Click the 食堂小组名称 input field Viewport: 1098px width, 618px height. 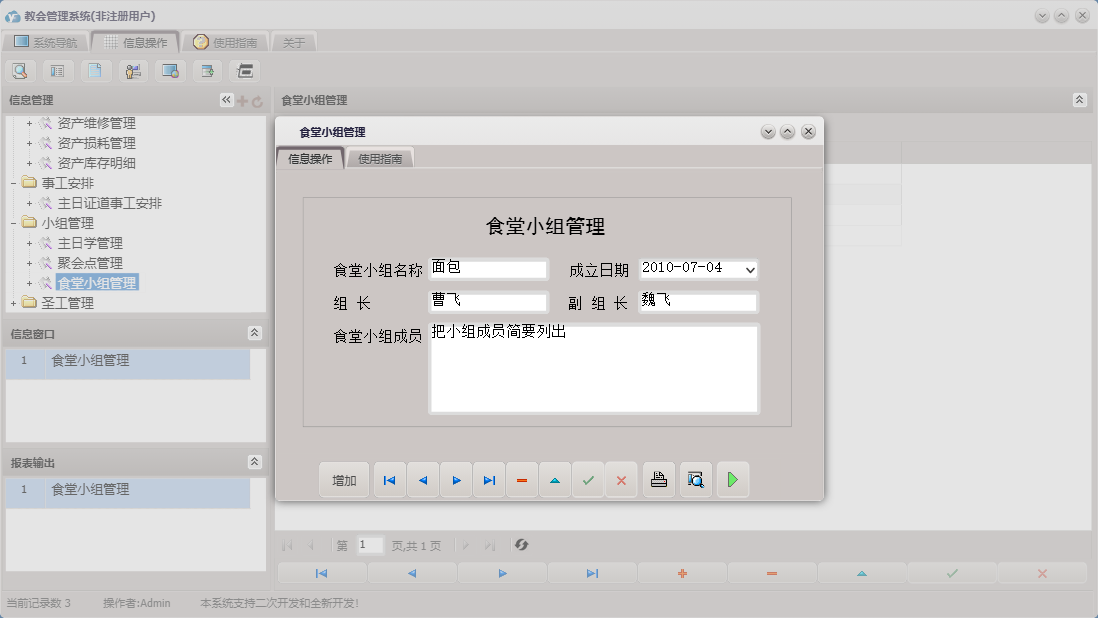pos(488,269)
